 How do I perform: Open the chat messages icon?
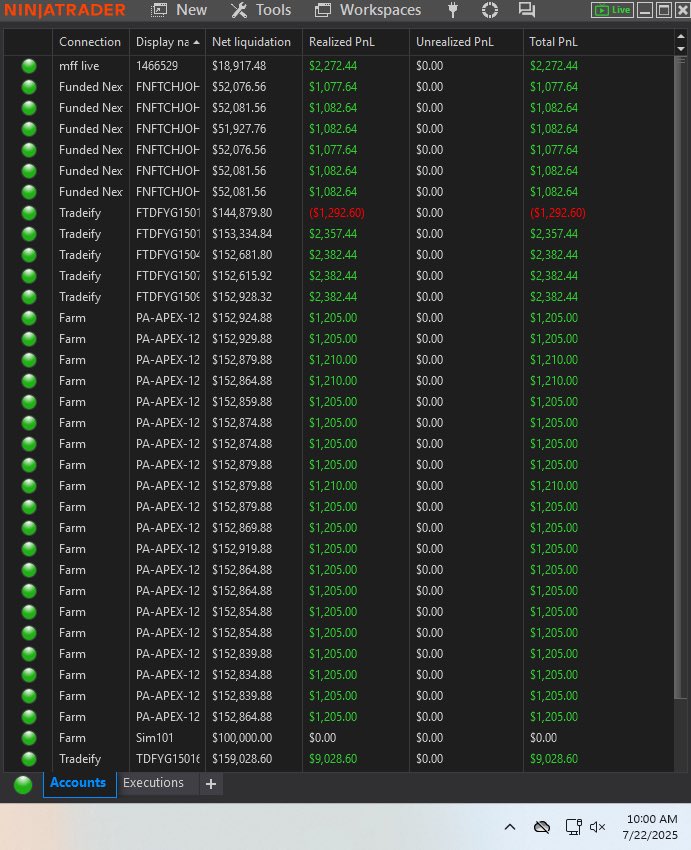pyautogui.click(x=526, y=10)
